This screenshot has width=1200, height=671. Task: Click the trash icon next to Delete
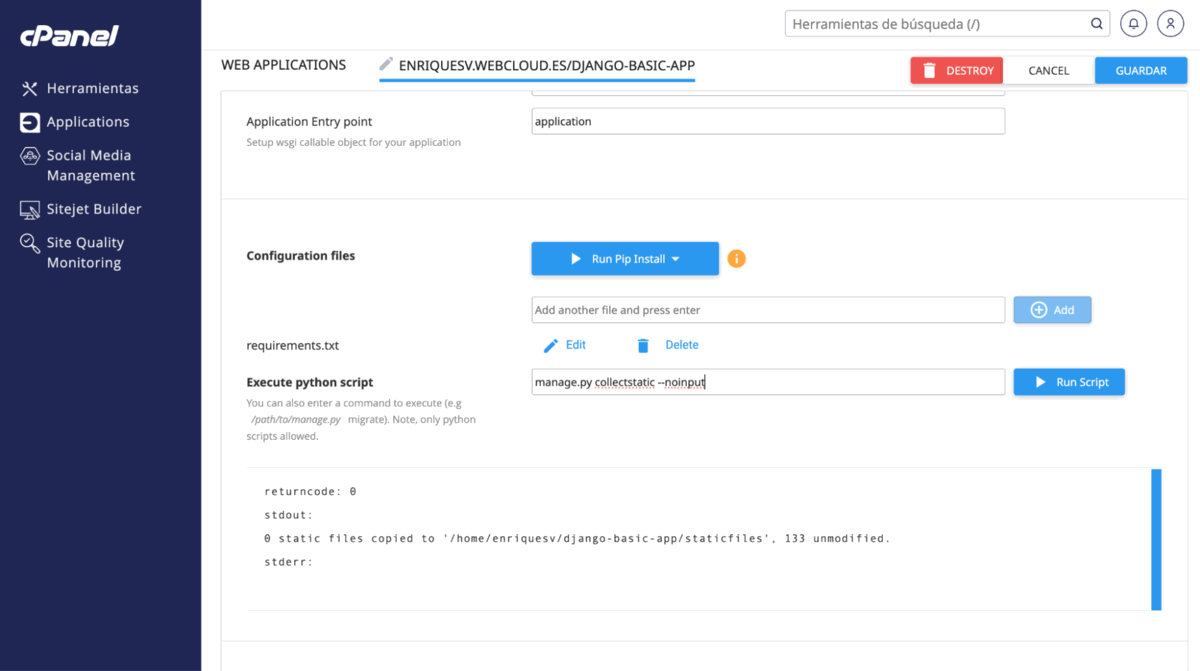[x=643, y=346]
